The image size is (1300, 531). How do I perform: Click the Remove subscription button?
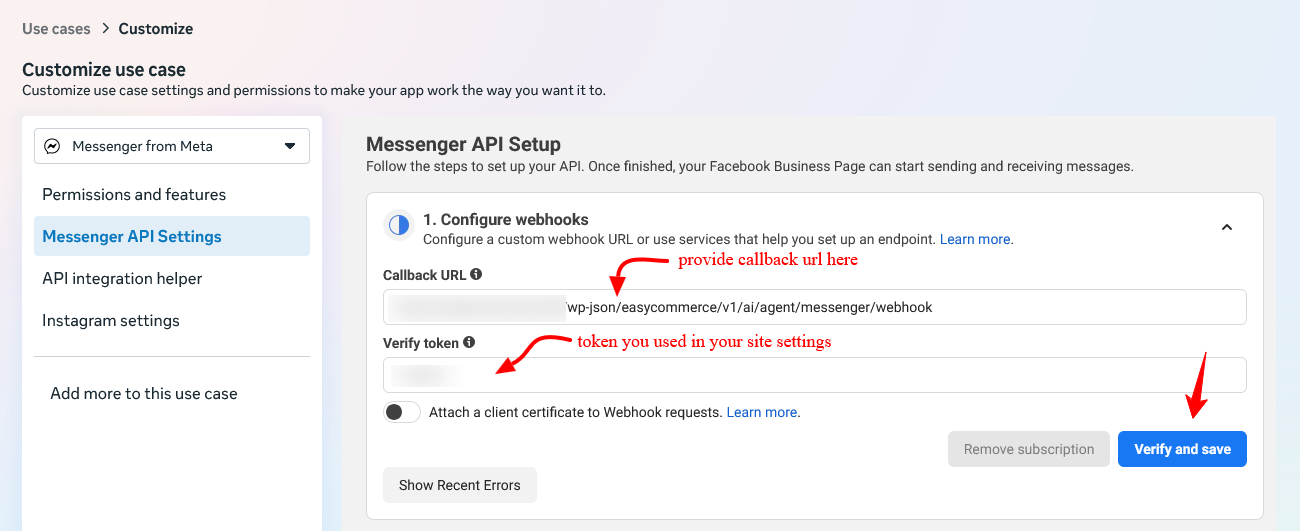[x=1029, y=449]
